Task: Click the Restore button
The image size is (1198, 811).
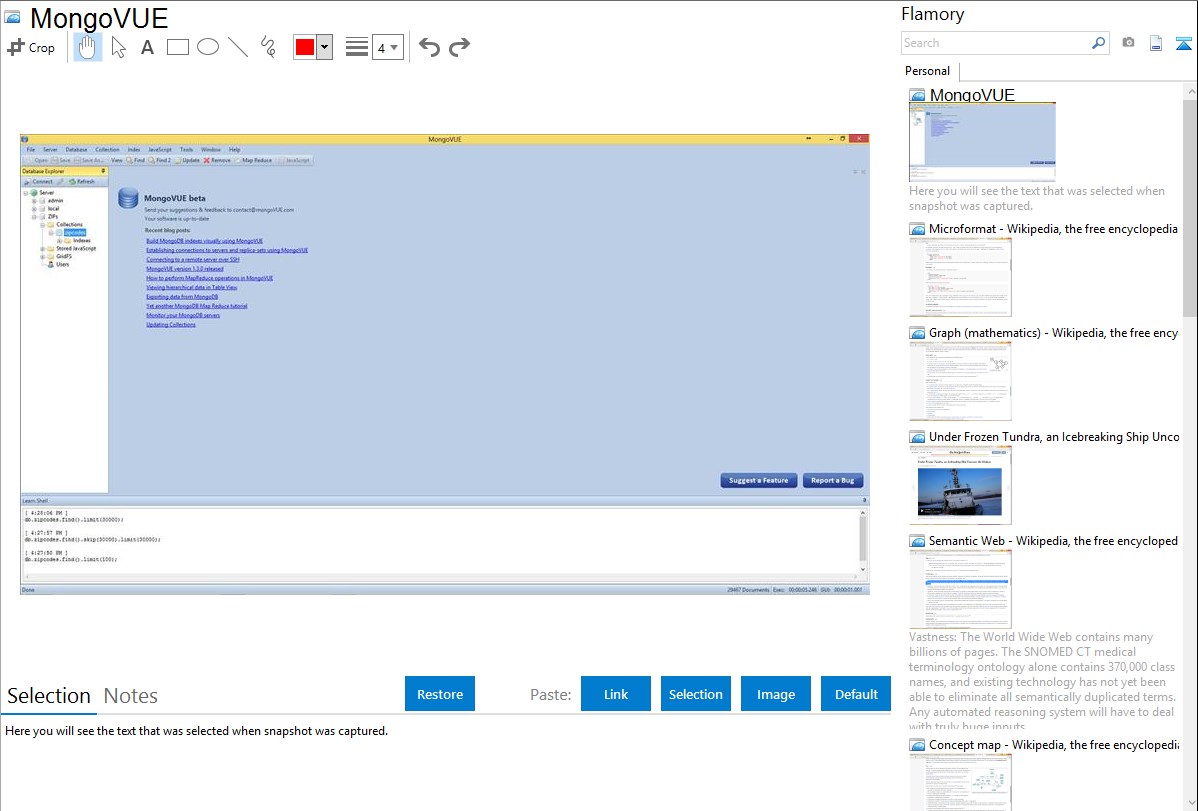Action: 440,694
